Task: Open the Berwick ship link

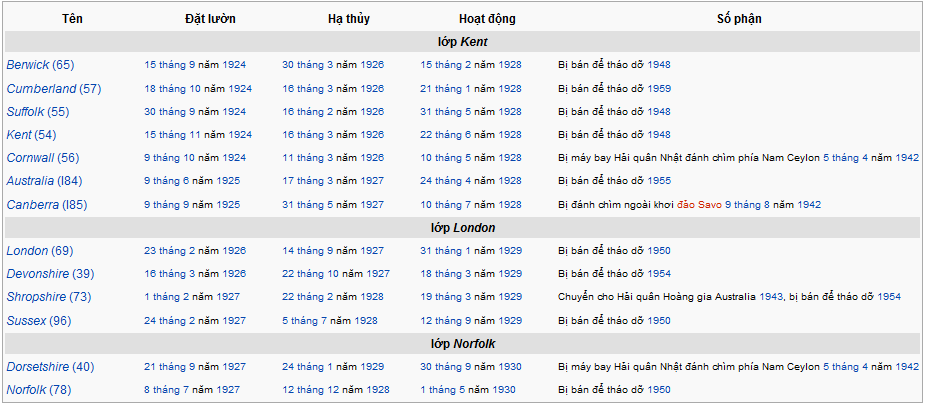Action: pyautogui.click(x=27, y=65)
